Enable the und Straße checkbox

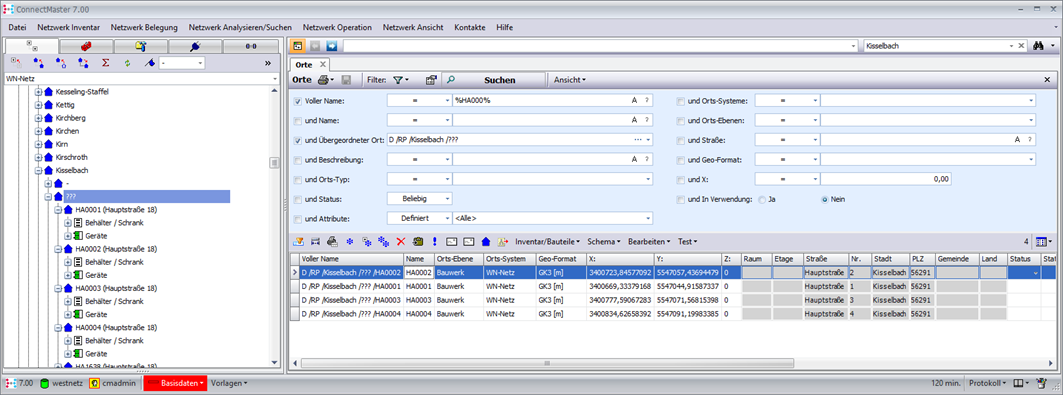pyautogui.click(x=680, y=140)
